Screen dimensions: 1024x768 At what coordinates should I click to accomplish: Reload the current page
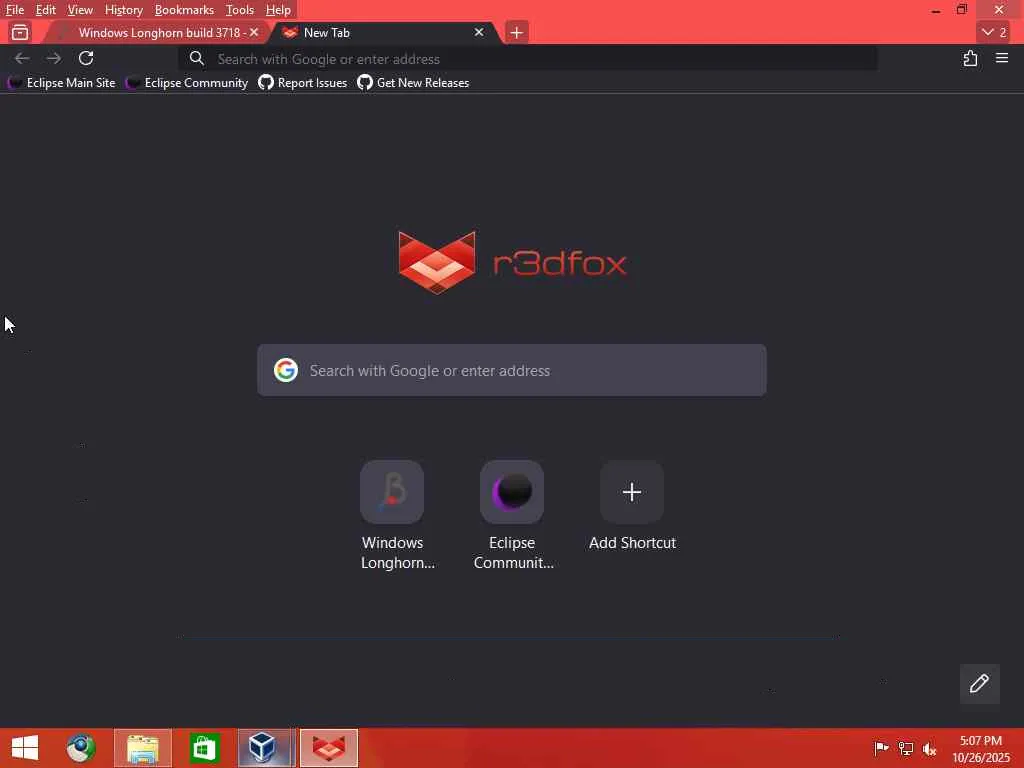86,58
